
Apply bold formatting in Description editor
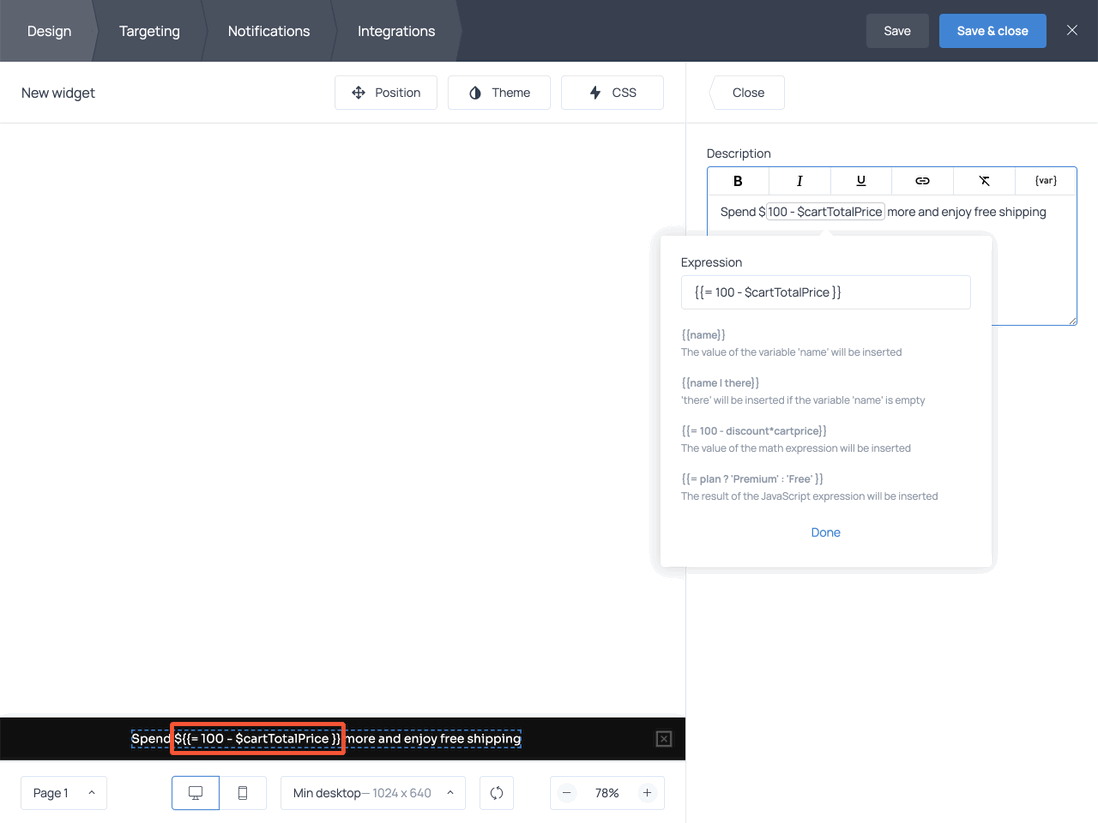pos(738,181)
